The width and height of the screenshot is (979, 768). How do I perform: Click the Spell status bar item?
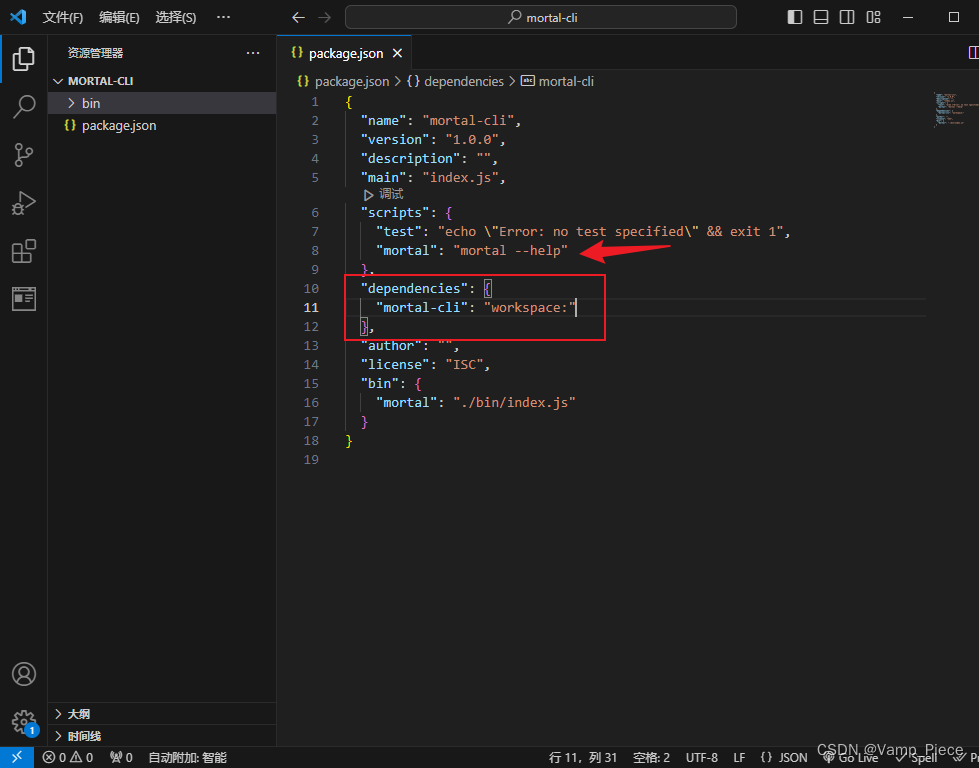click(x=917, y=757)
